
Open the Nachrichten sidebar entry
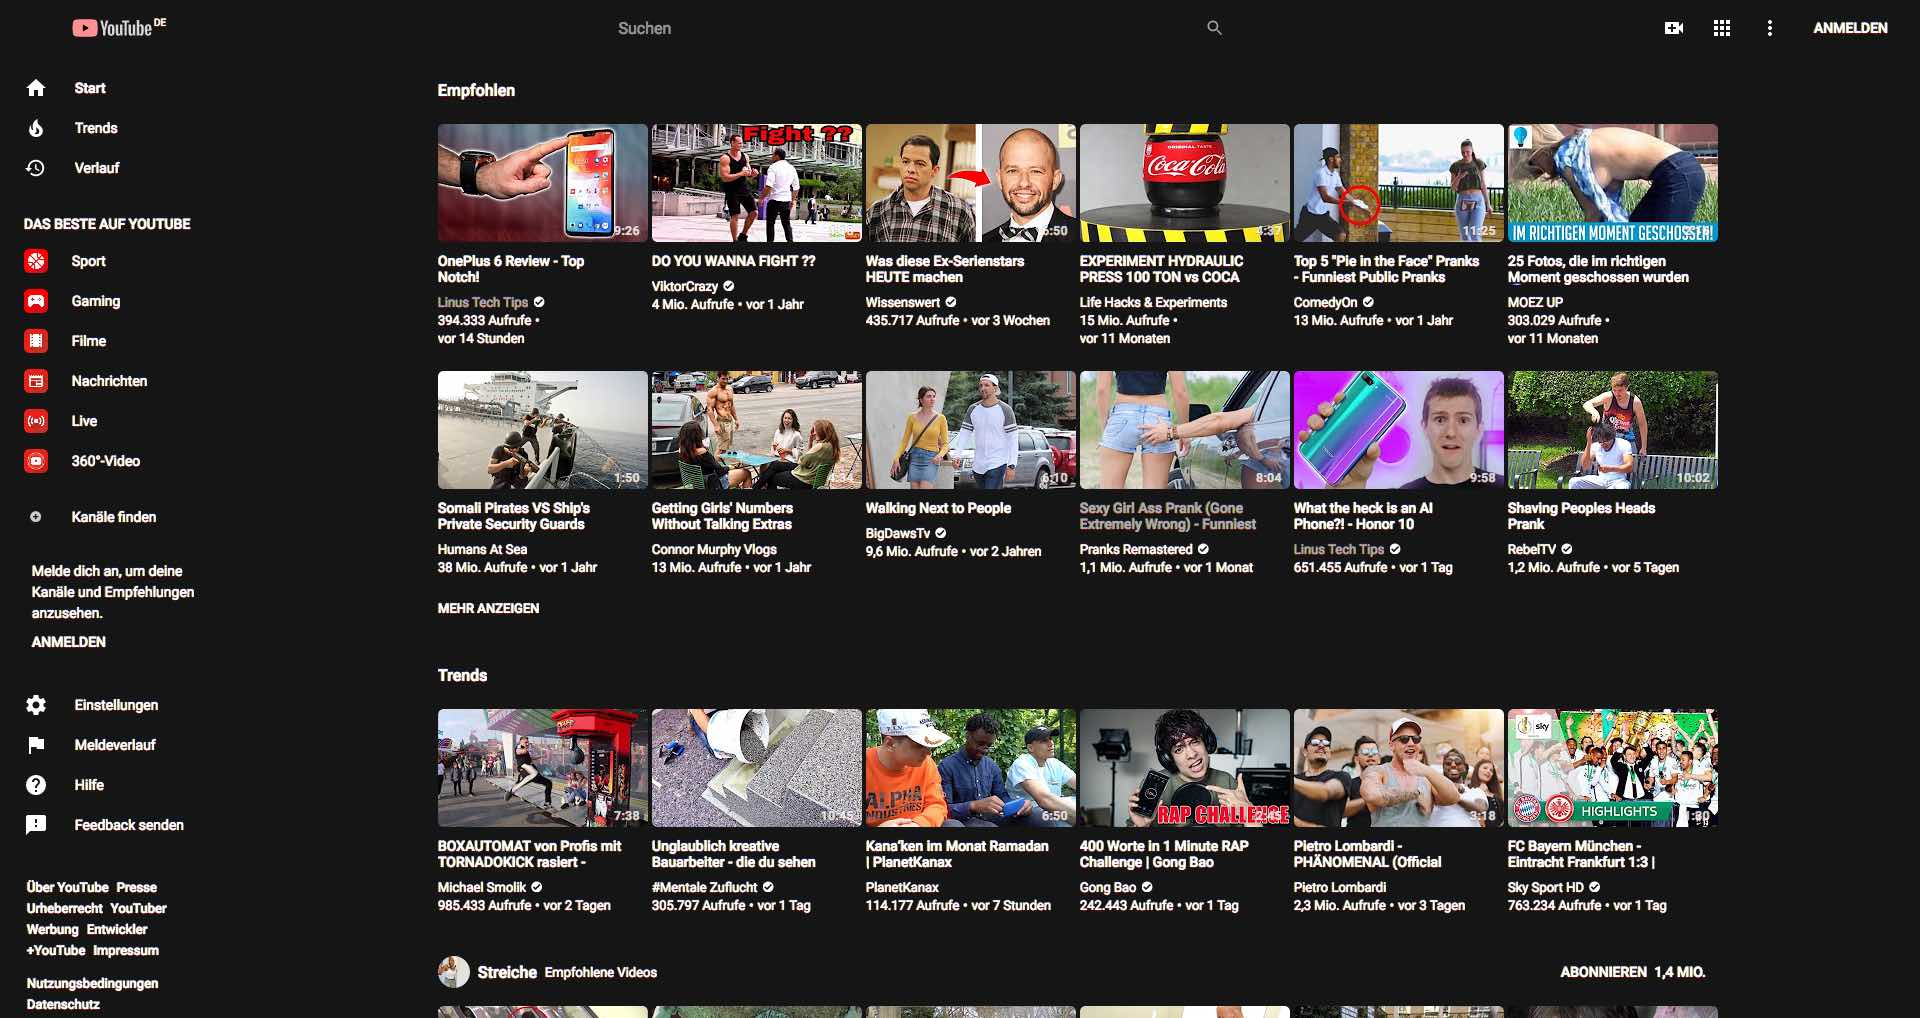[x=107, y=381]
